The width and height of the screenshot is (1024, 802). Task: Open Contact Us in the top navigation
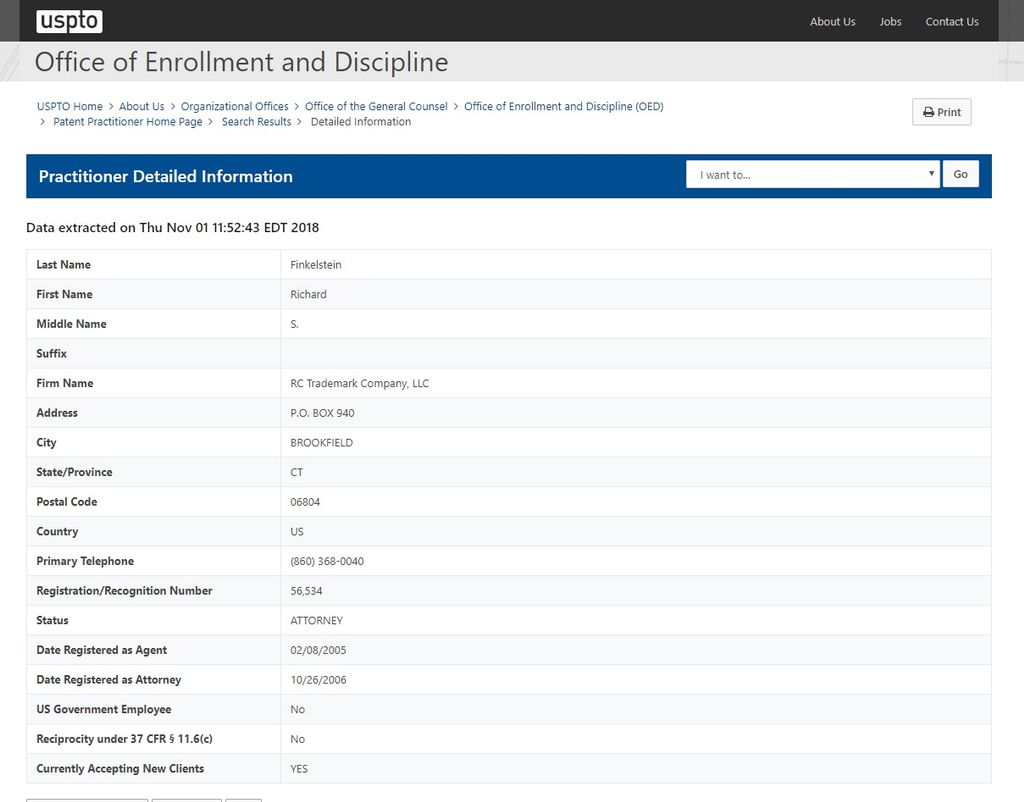[x=951, y=22]
